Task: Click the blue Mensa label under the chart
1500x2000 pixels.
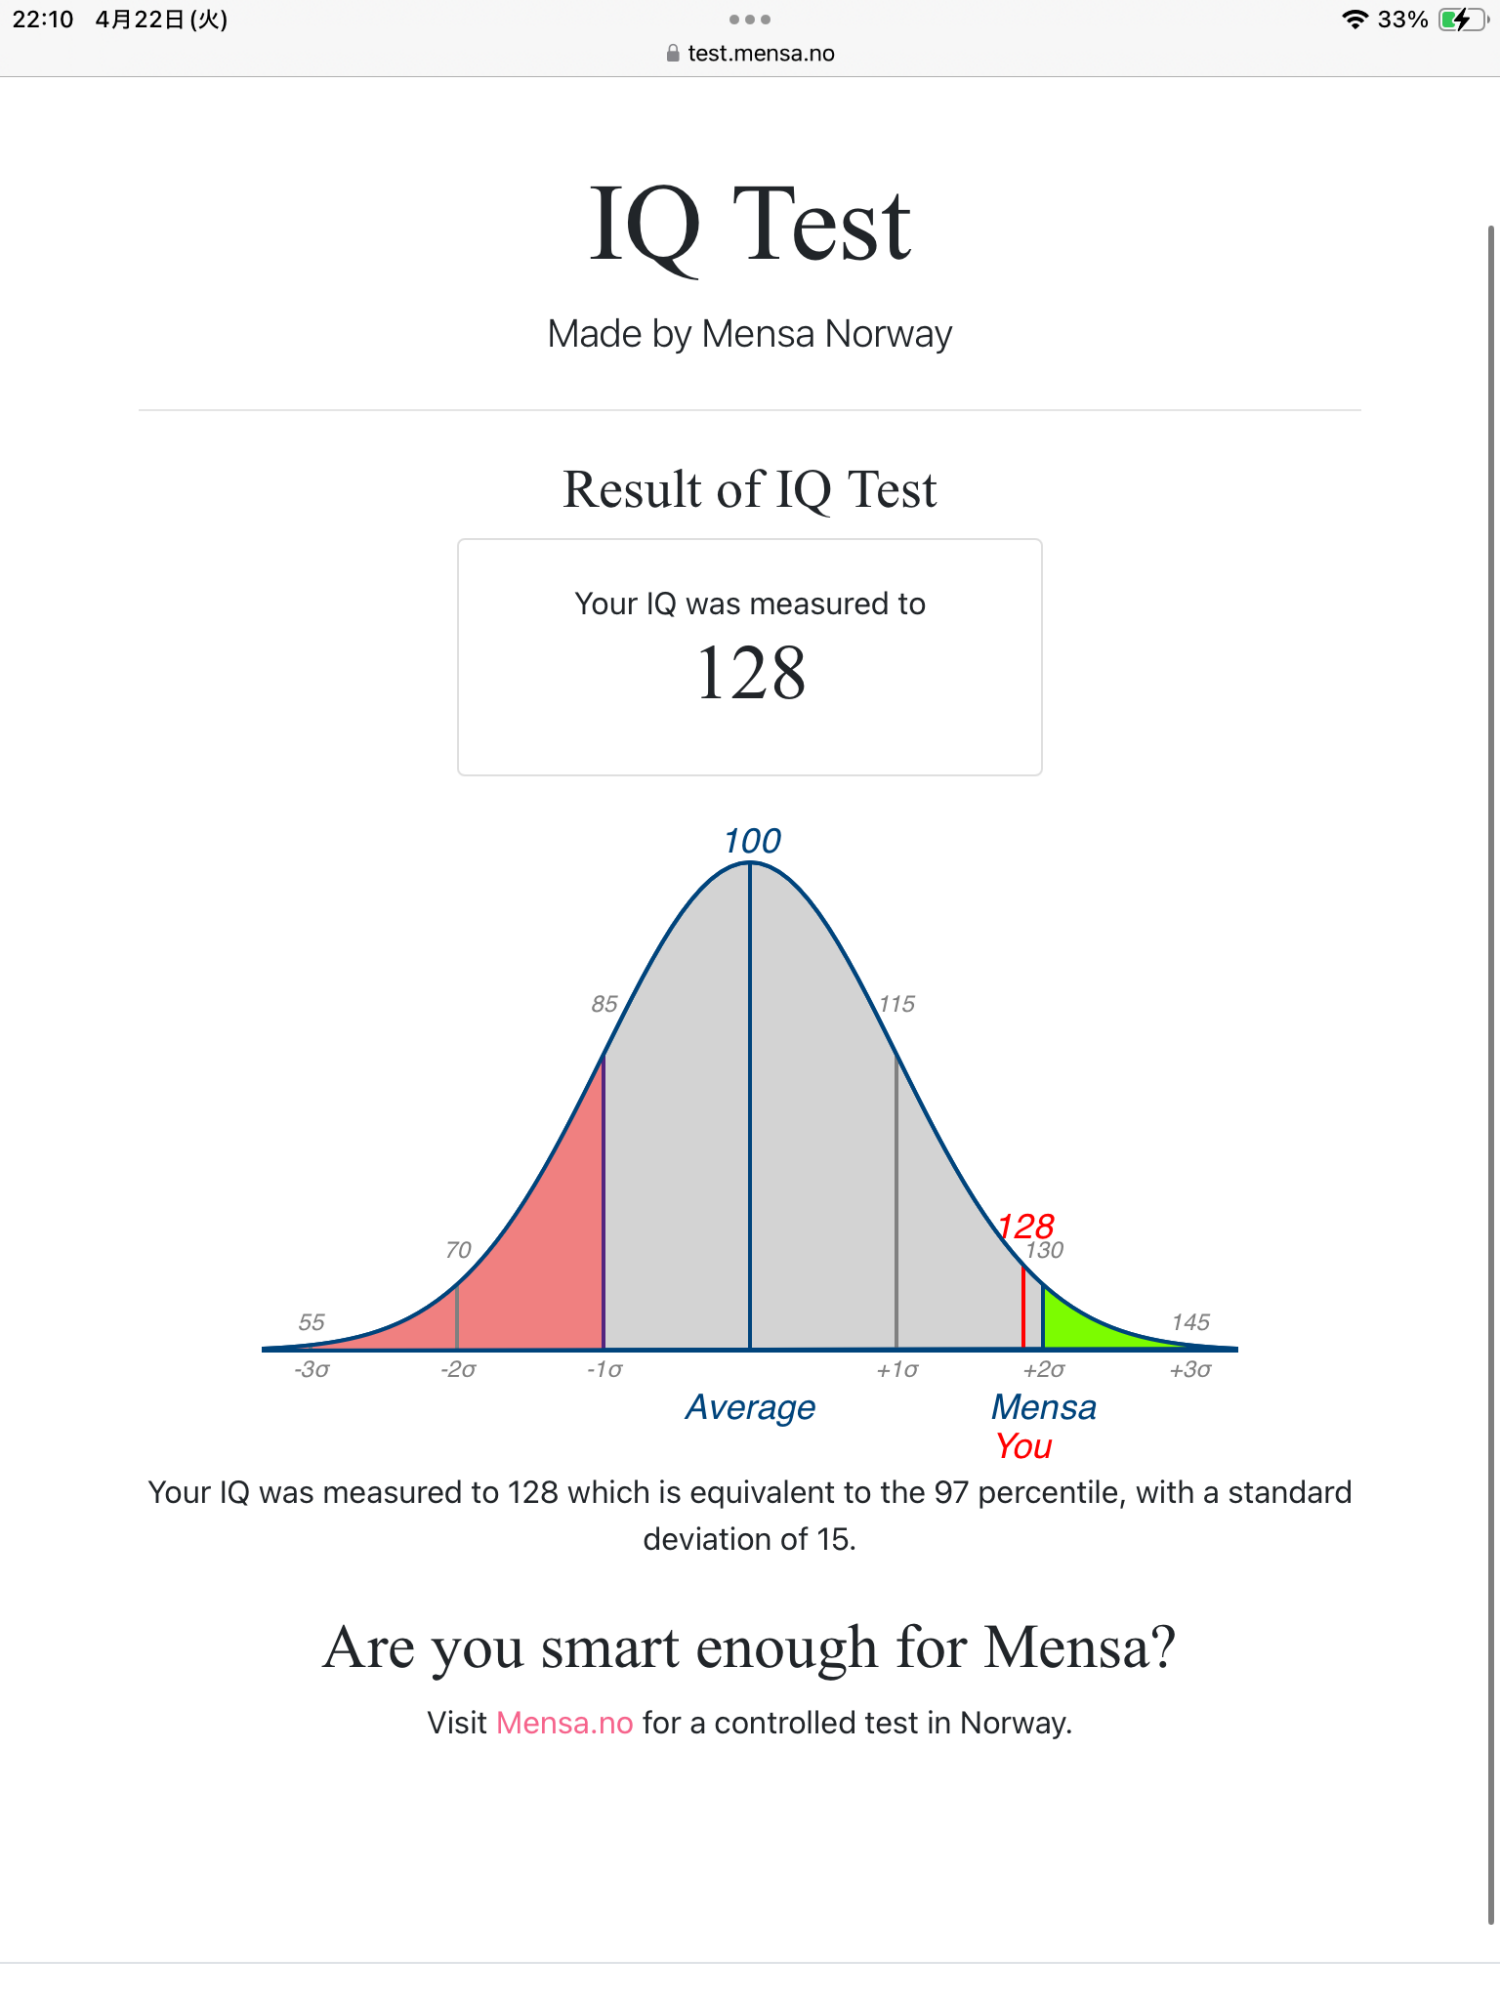Action: [x=1043, y=1407]
